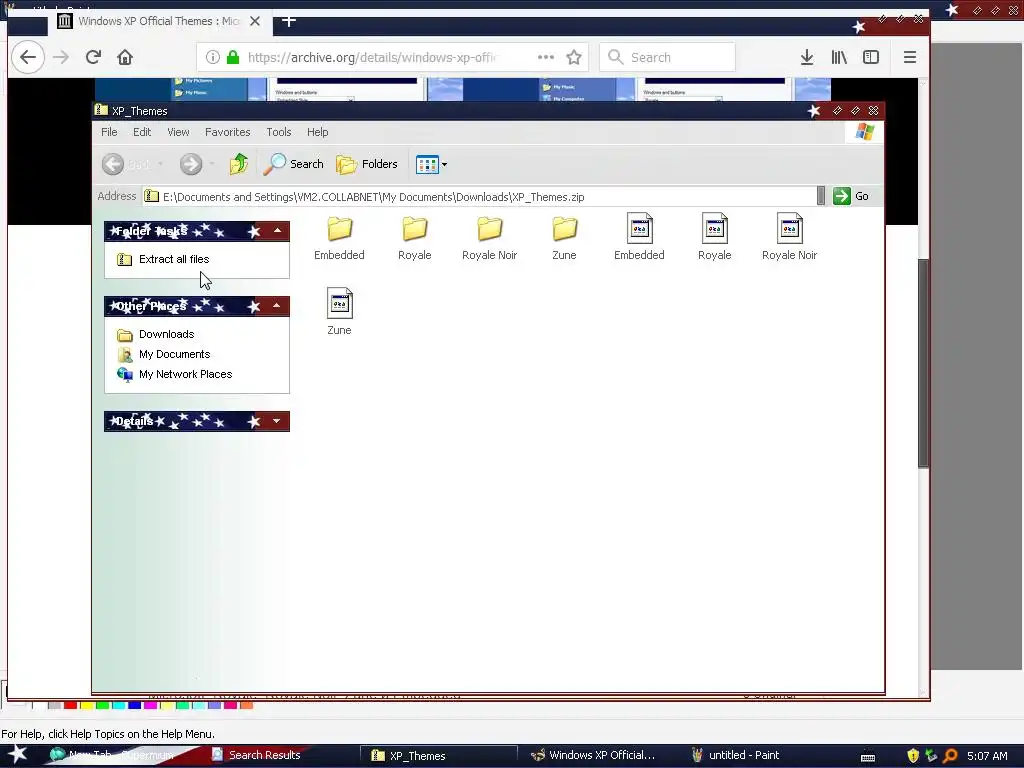Open the Firefox Library icon
The image size is (1024, 768).
pyautogui.click(x=839, y=57)
